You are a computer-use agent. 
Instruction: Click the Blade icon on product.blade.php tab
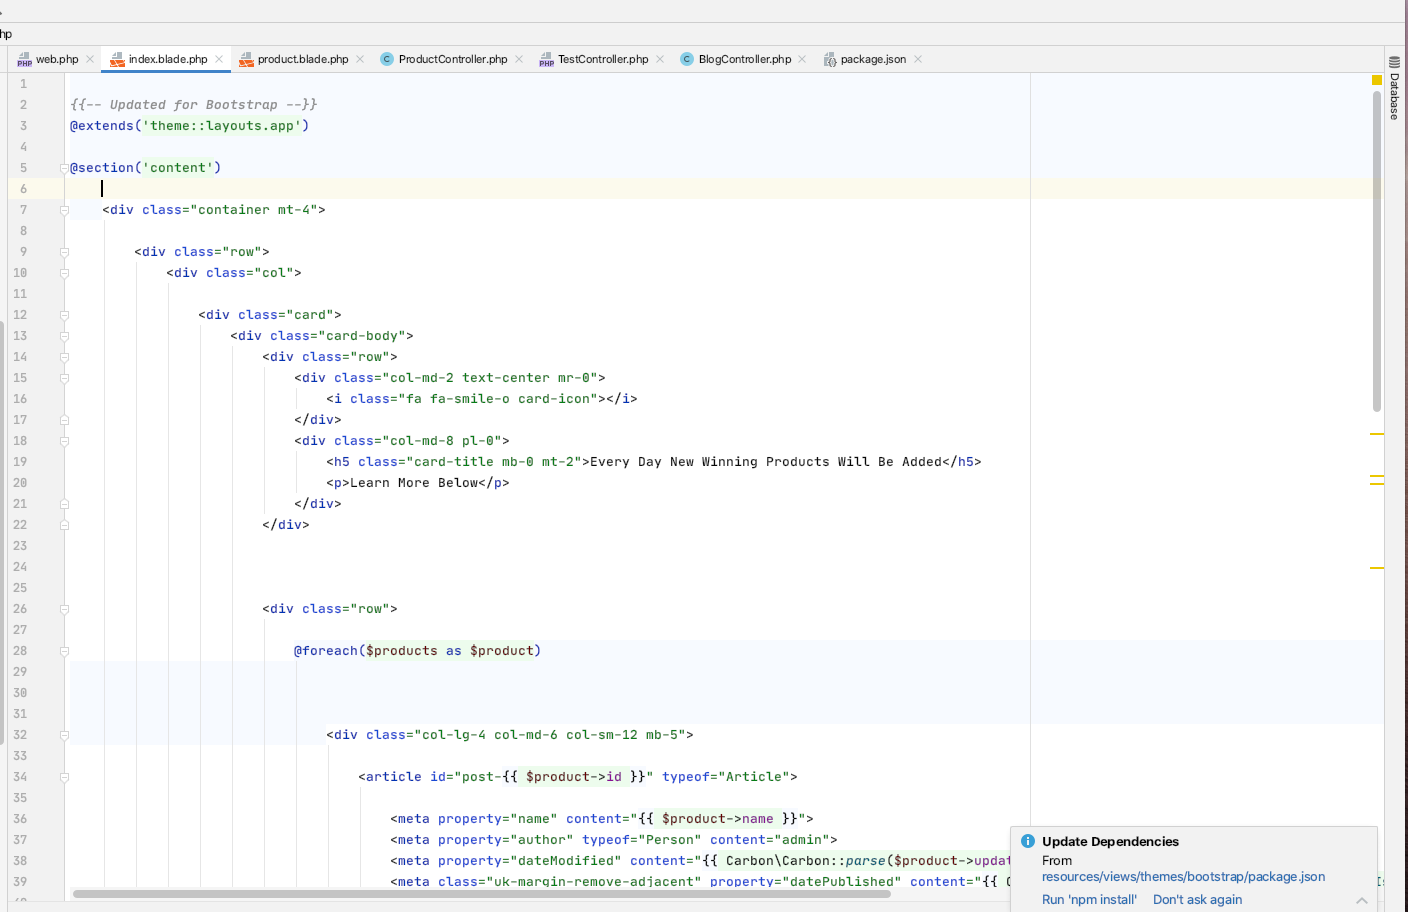[246, 60]
